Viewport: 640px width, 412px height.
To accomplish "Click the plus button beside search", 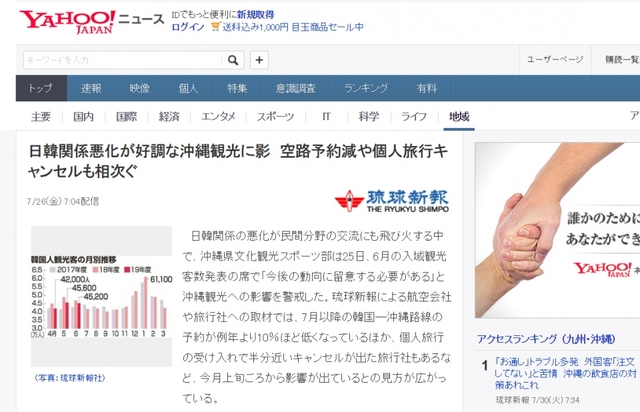I will [x=259, y=60].
